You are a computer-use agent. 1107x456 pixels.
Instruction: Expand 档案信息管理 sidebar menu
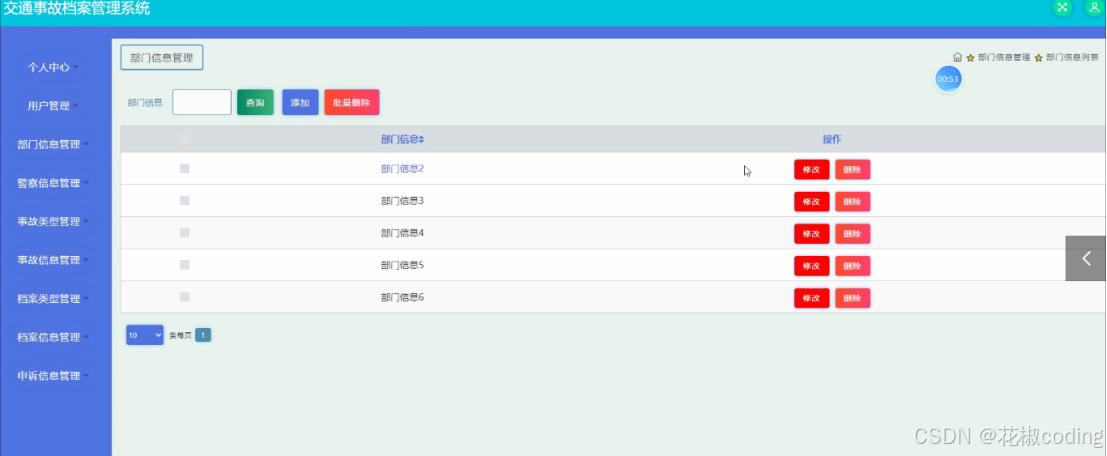53,337
